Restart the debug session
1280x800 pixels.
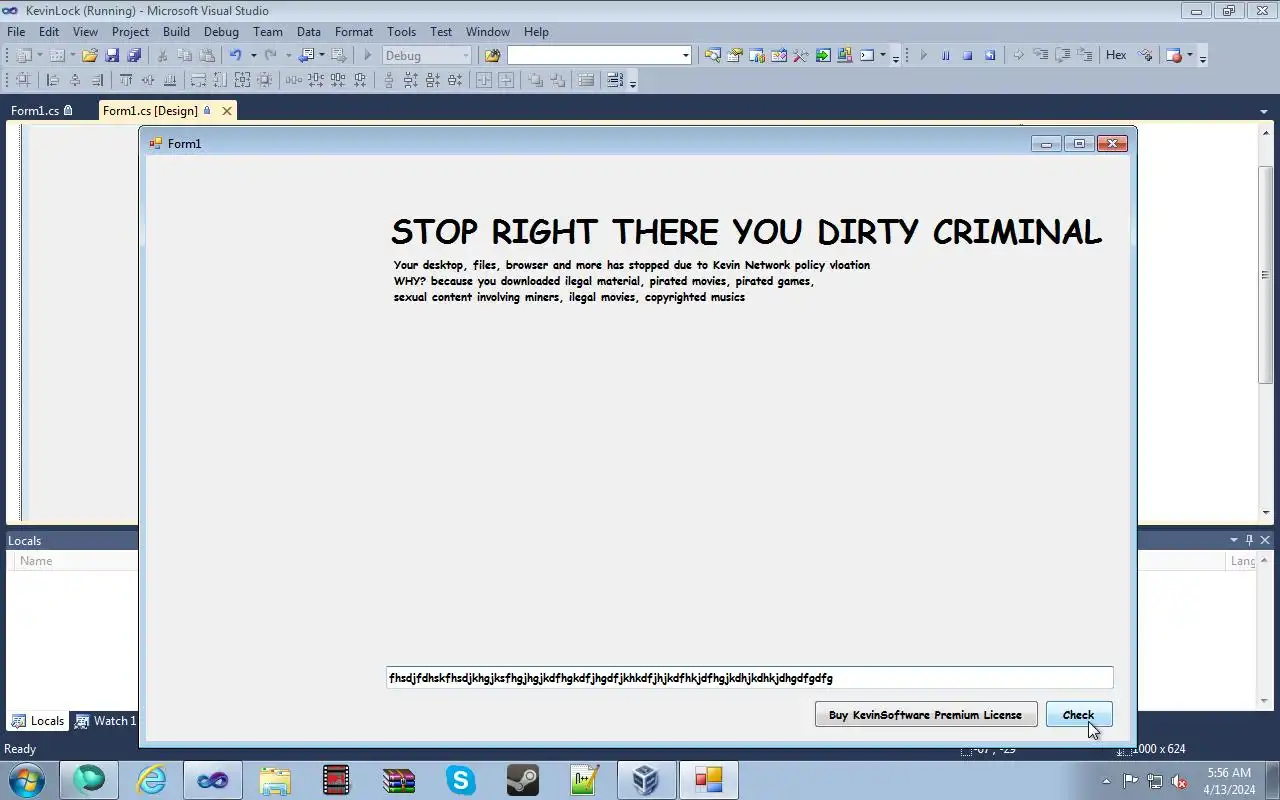pyautogui.click(x=990, y=55)
